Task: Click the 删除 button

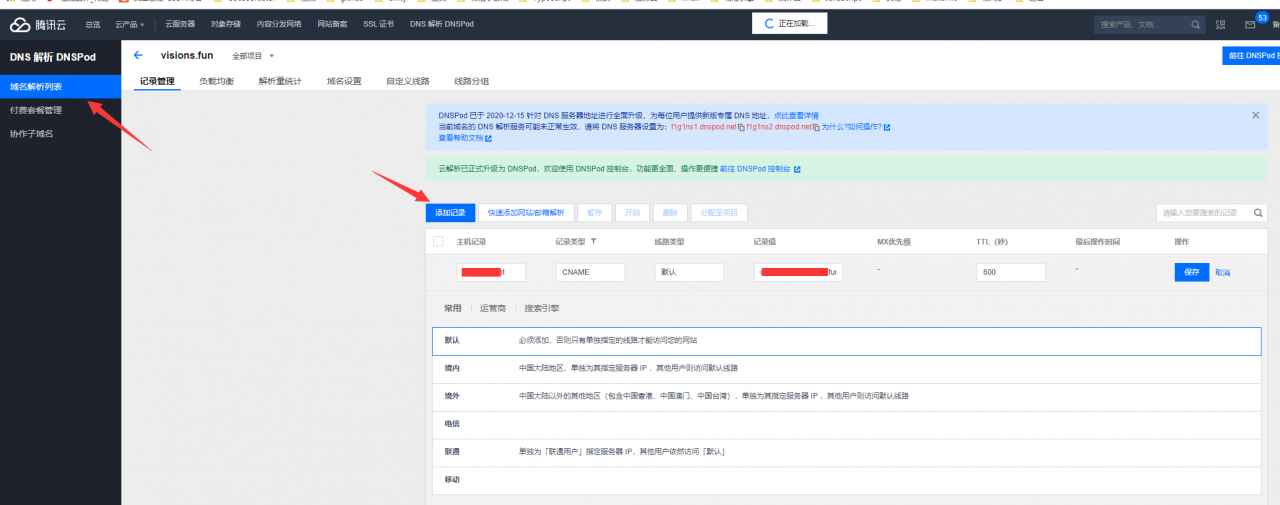Action: click(669, 212)
